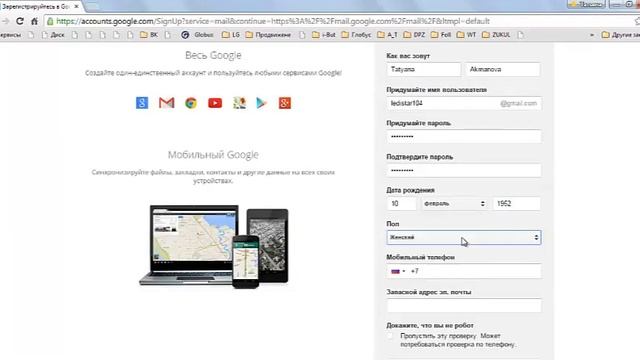Viewport: 640px width, 360px height.
Task: Click the Весь Google heading
Action: 213,55
